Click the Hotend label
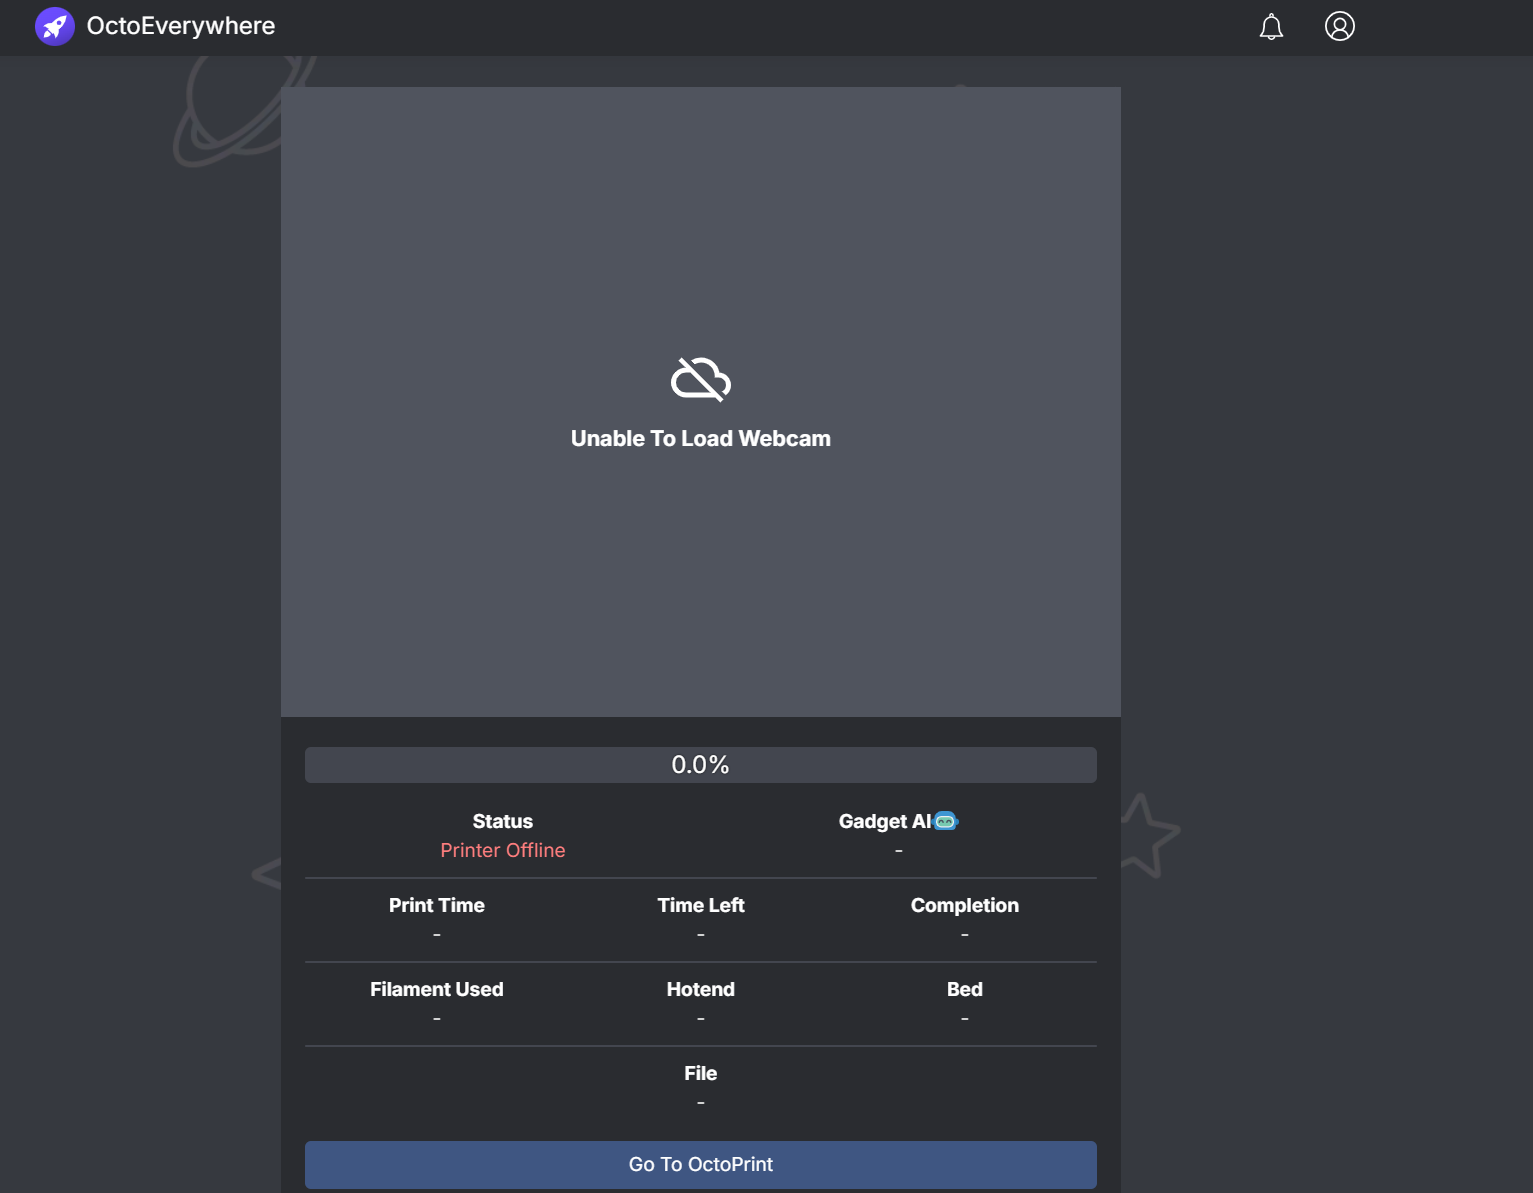 click(x=701, y=989)
